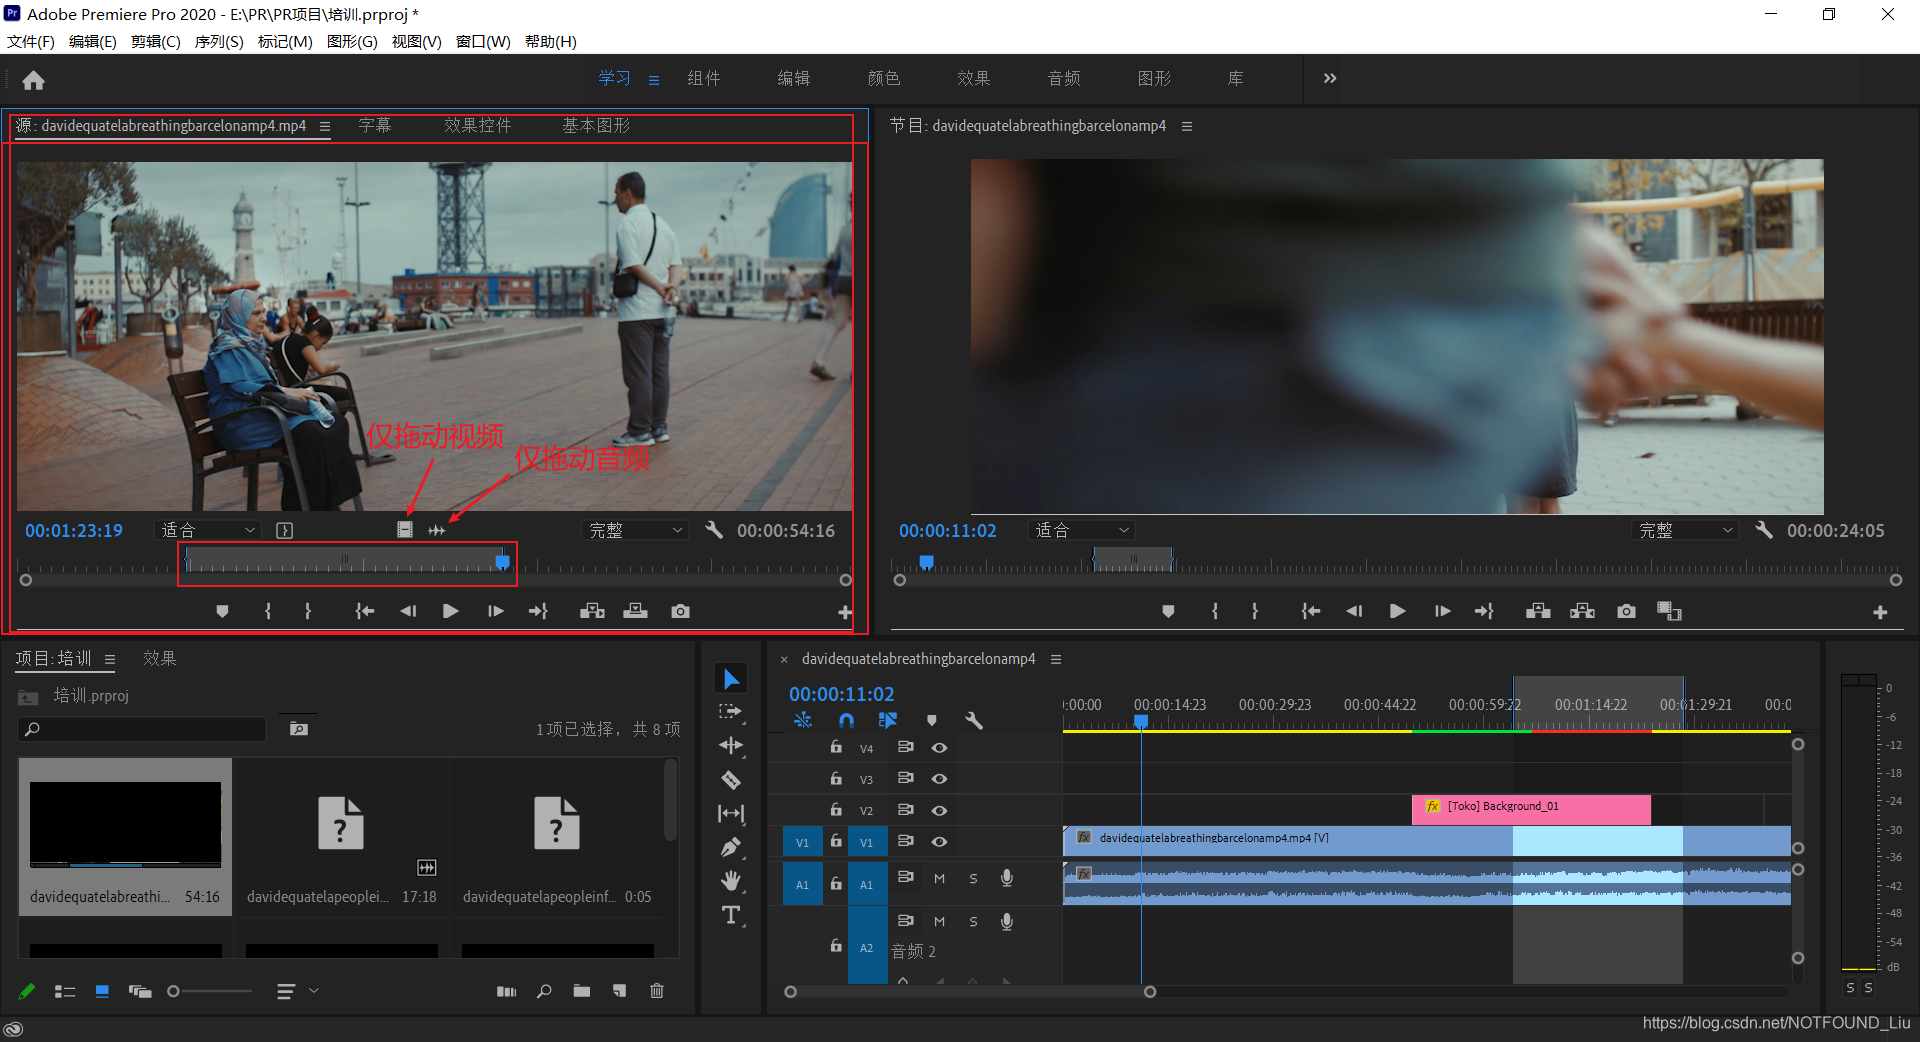Click New Item icon in Project panel
This screenshot has height=1042, width=1920.
[620, 991]
